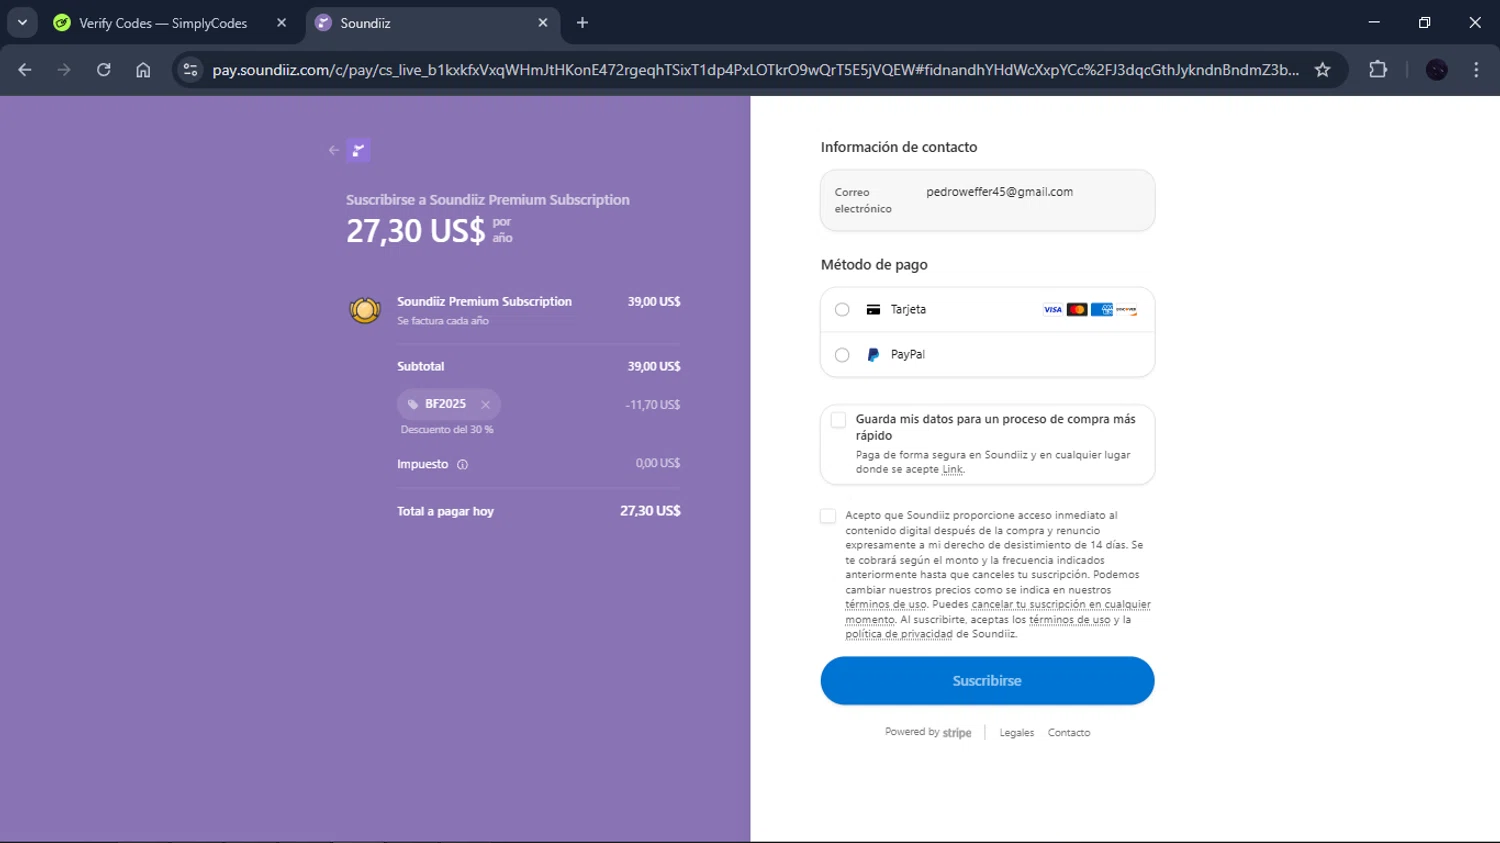Viewport: 1500px width, 843px height.
Task: View site information icon in address bar
Action: coord(190,70)
